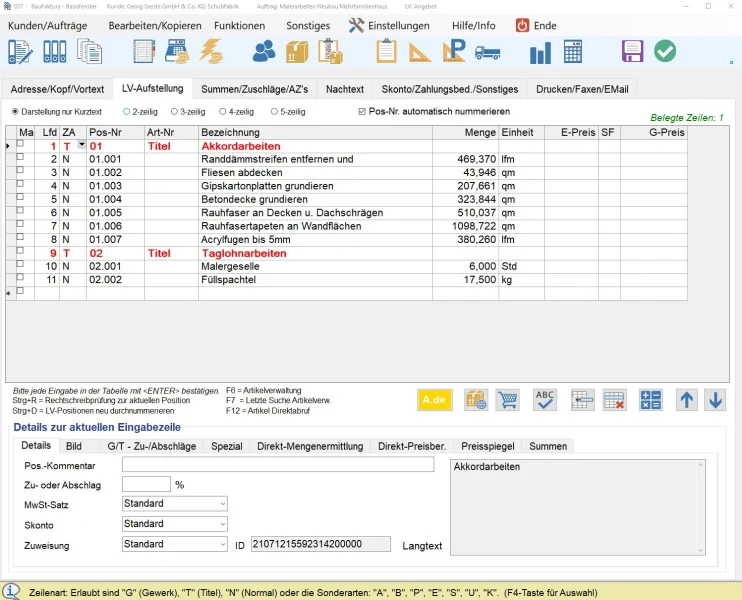Tick the Ma checkbox for row Malergeselle
The width and height of the screenshot is (742, 600).
click(20, 266)
